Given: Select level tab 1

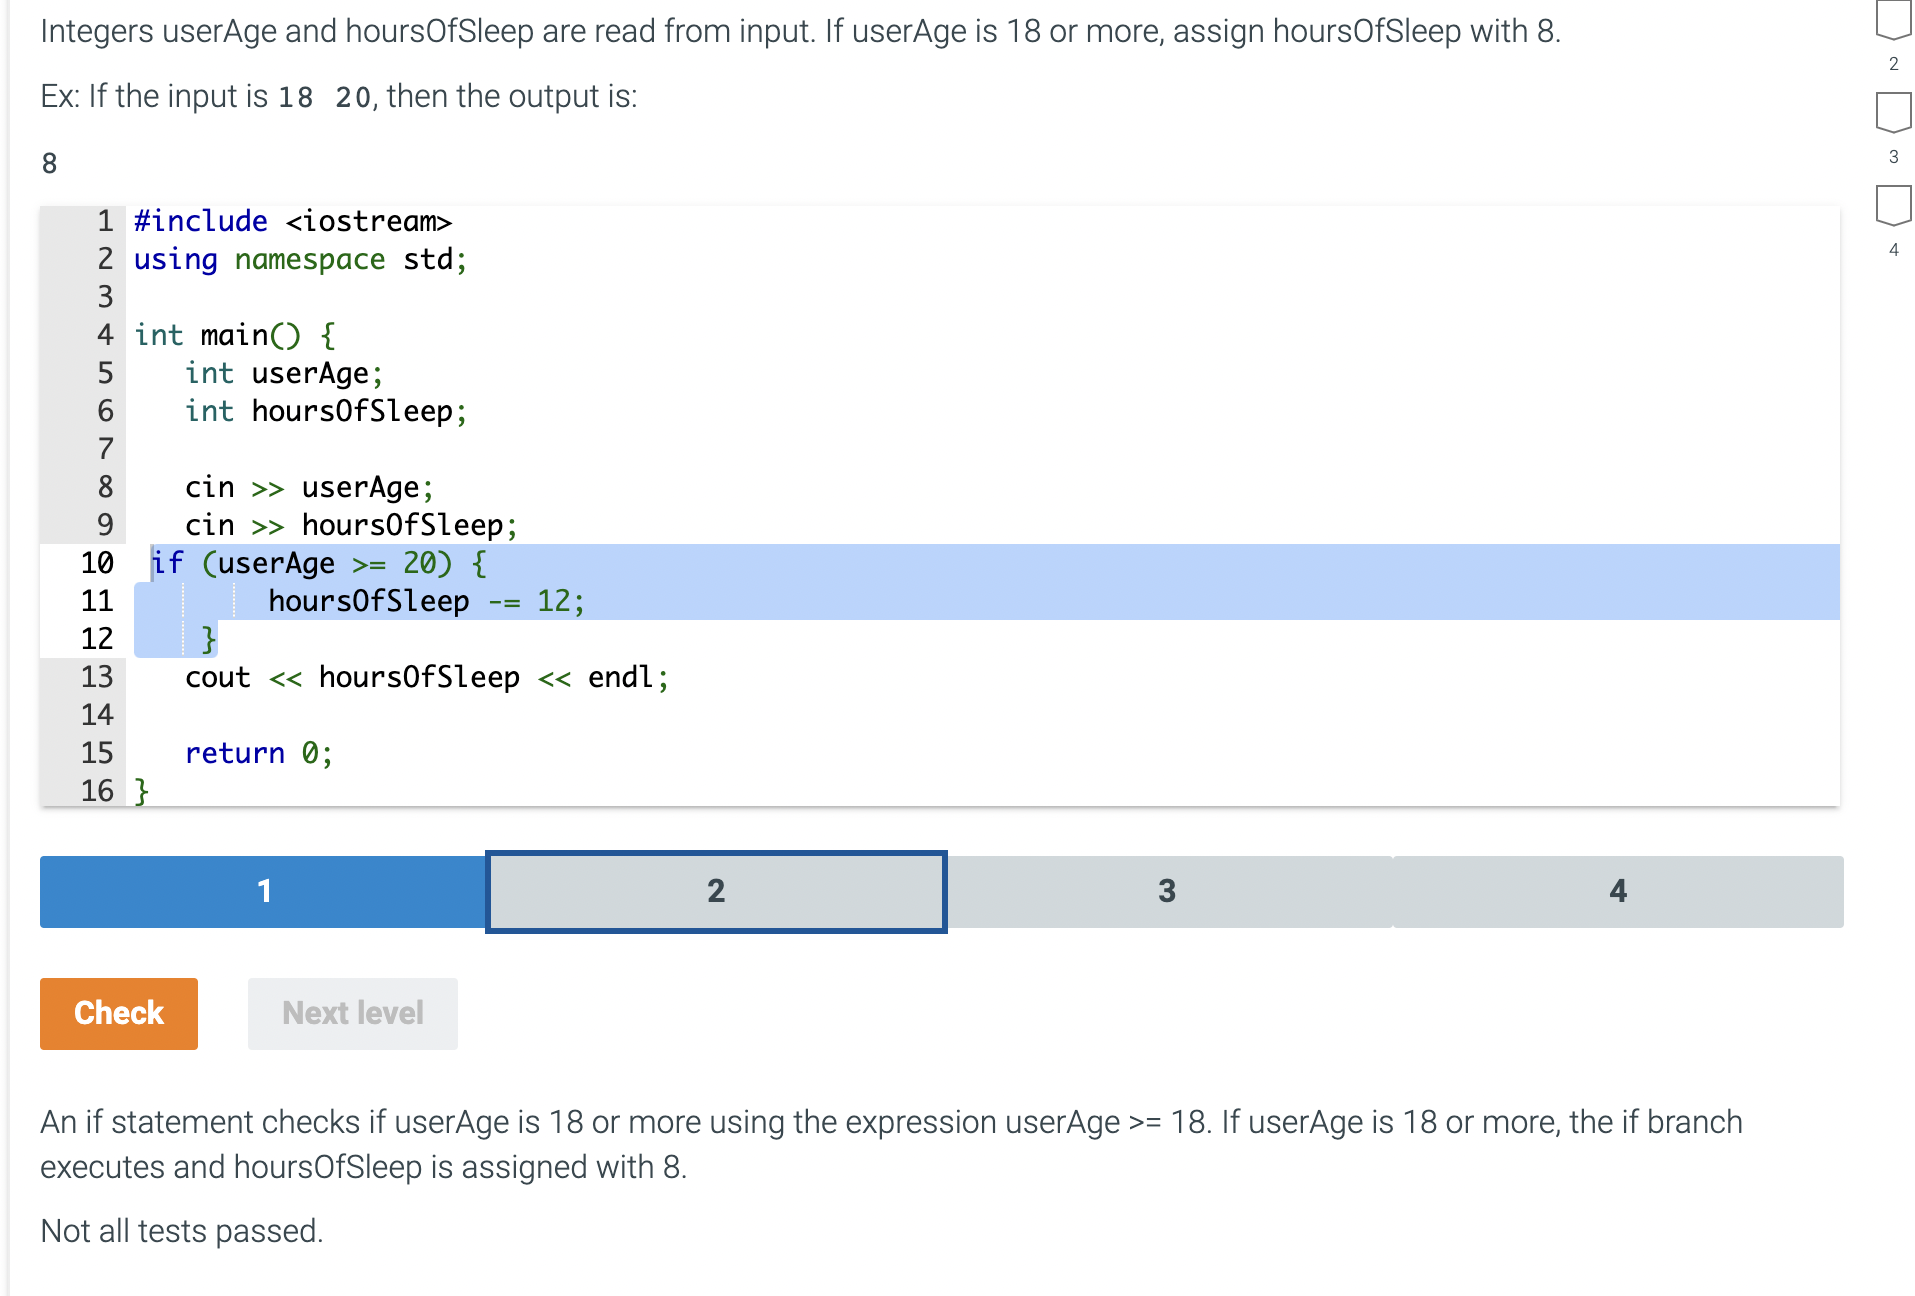Looking at the screenshot, I should (x=263, y=891).
